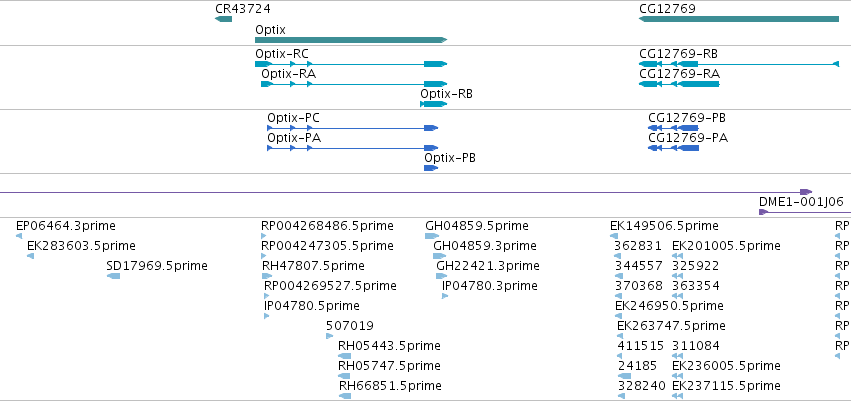Select the EK149506.5prime EST label
The image size is (851, 401).
click(x=664, y=226)
